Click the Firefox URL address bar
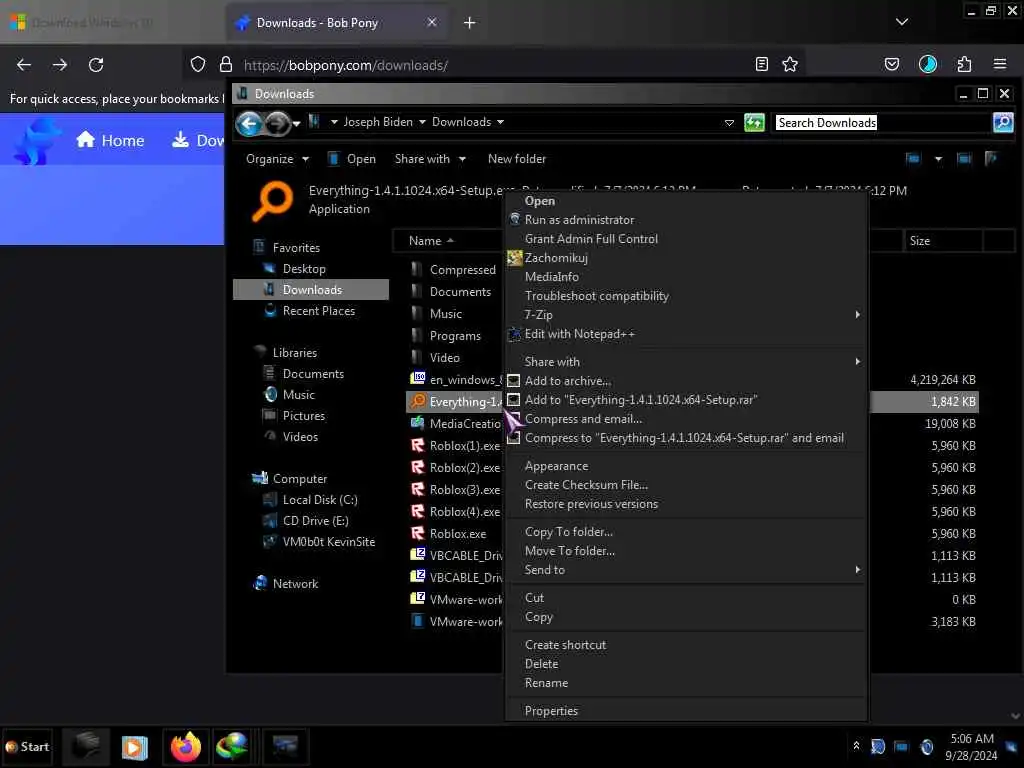Screen dimensions: 1024x768 point(495,65)
